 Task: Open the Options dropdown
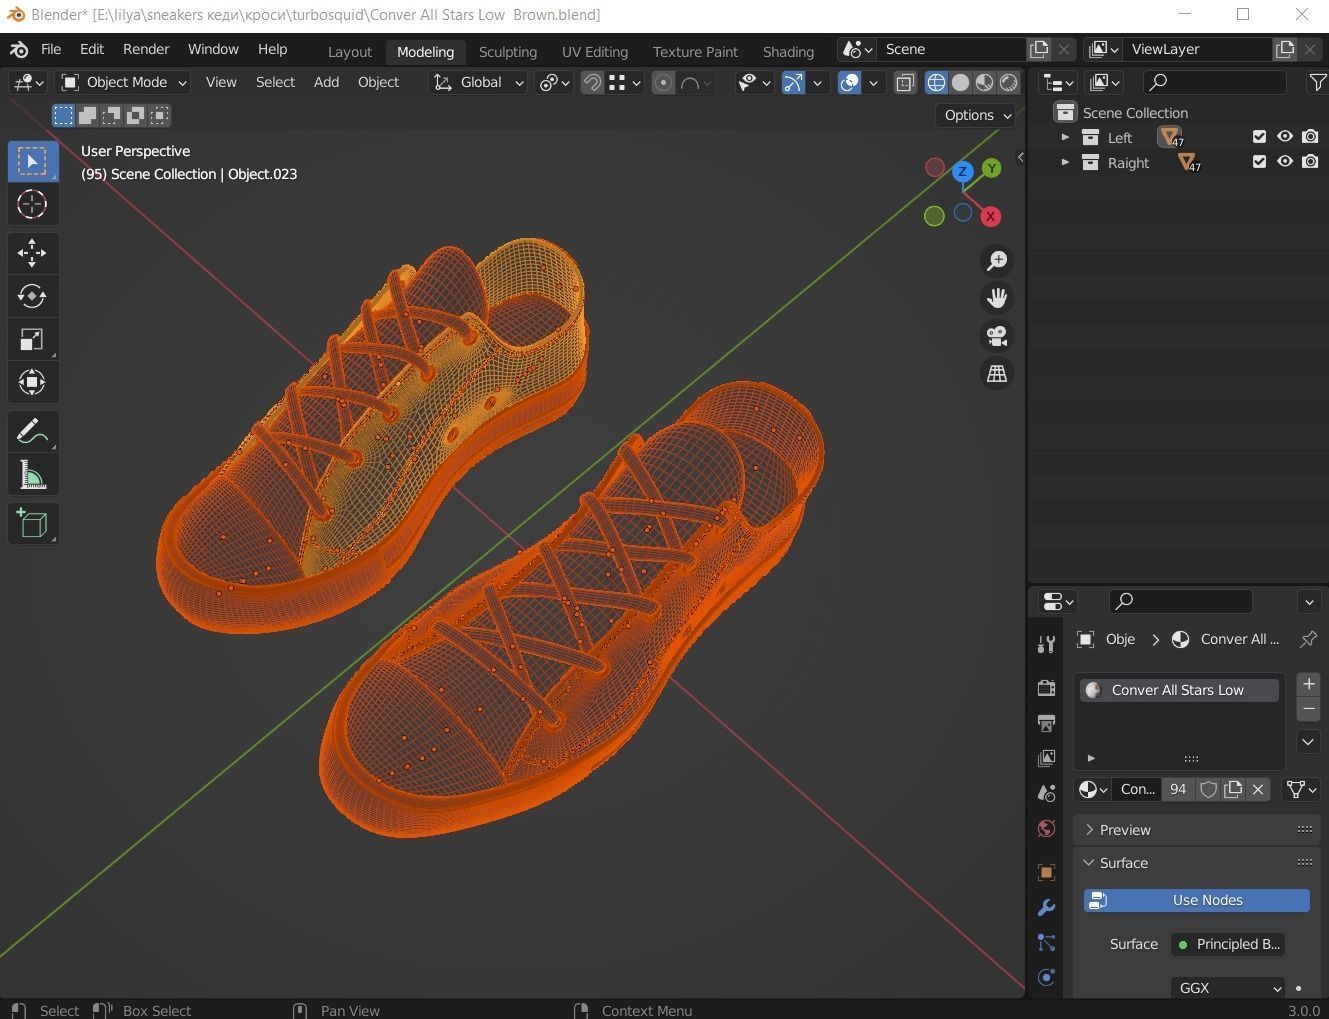tap(977, 115)
